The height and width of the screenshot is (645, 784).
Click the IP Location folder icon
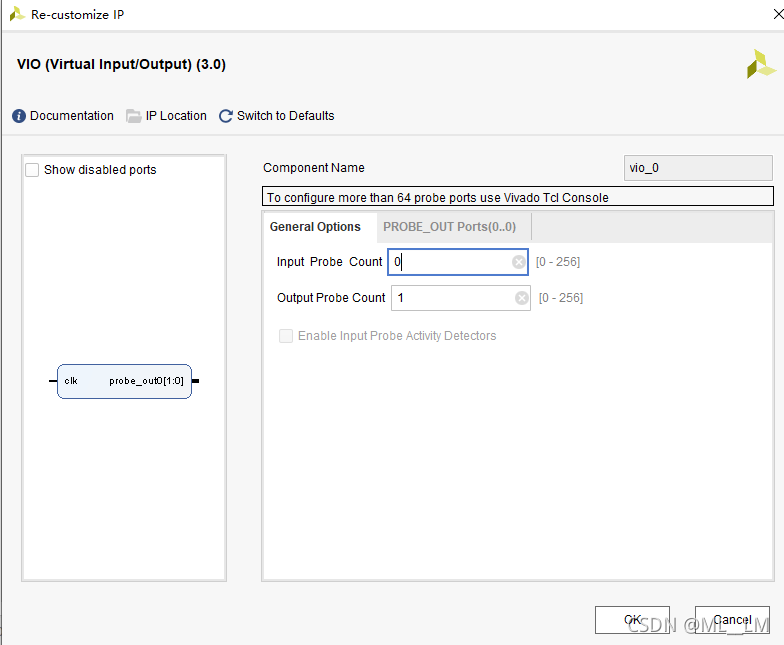[134, 116]
